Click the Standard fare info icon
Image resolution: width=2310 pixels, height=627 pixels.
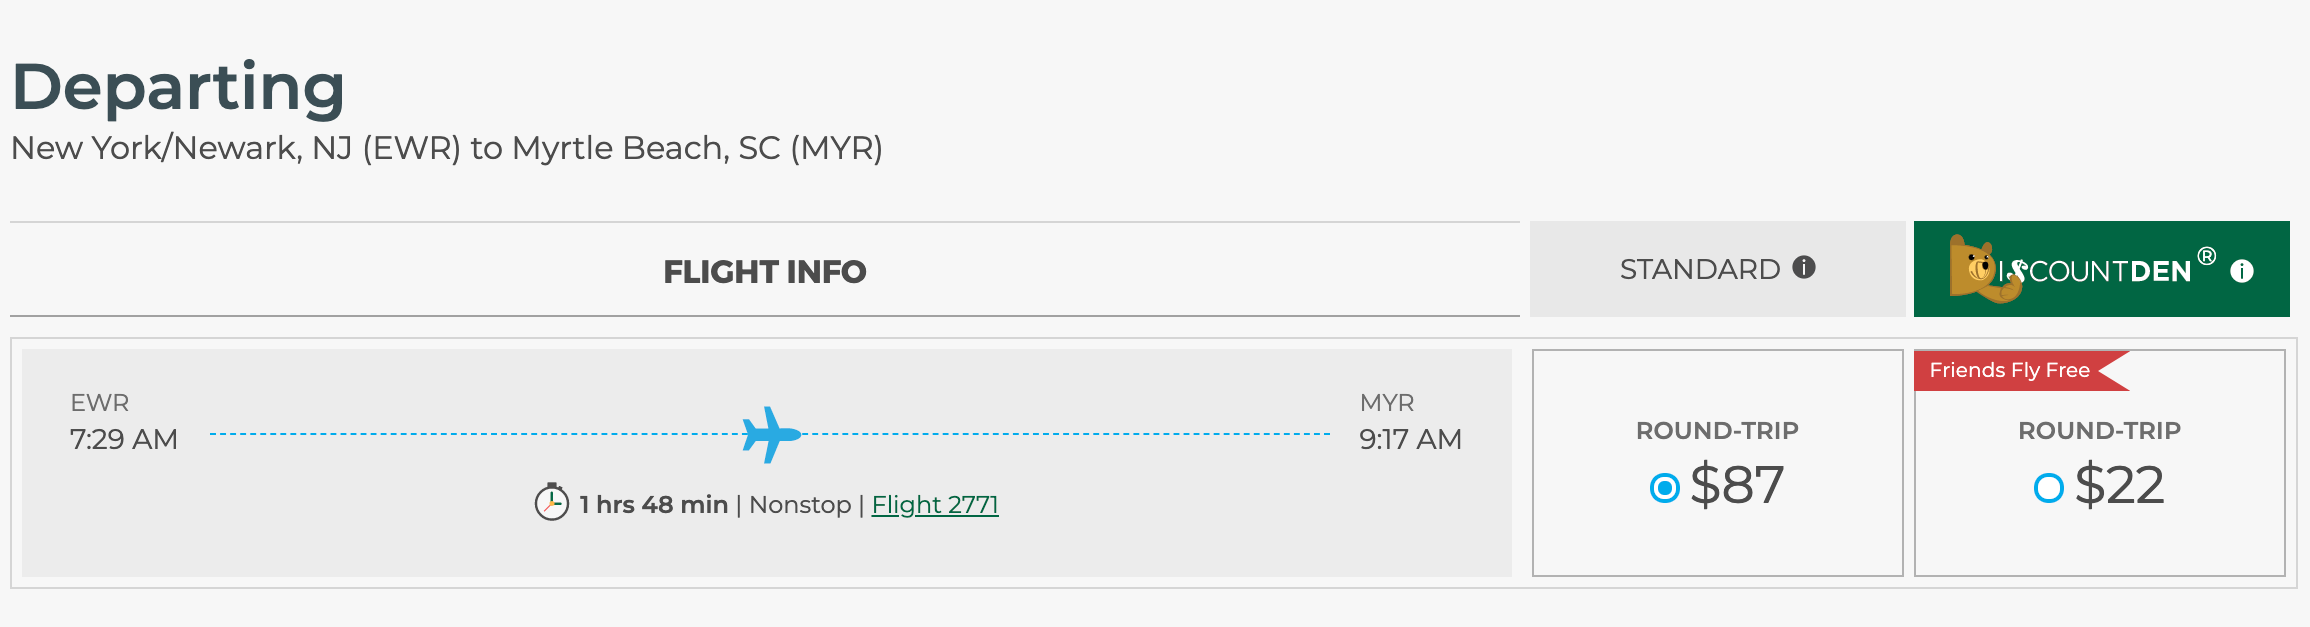pyautogui.click(x=1804, y=267)
